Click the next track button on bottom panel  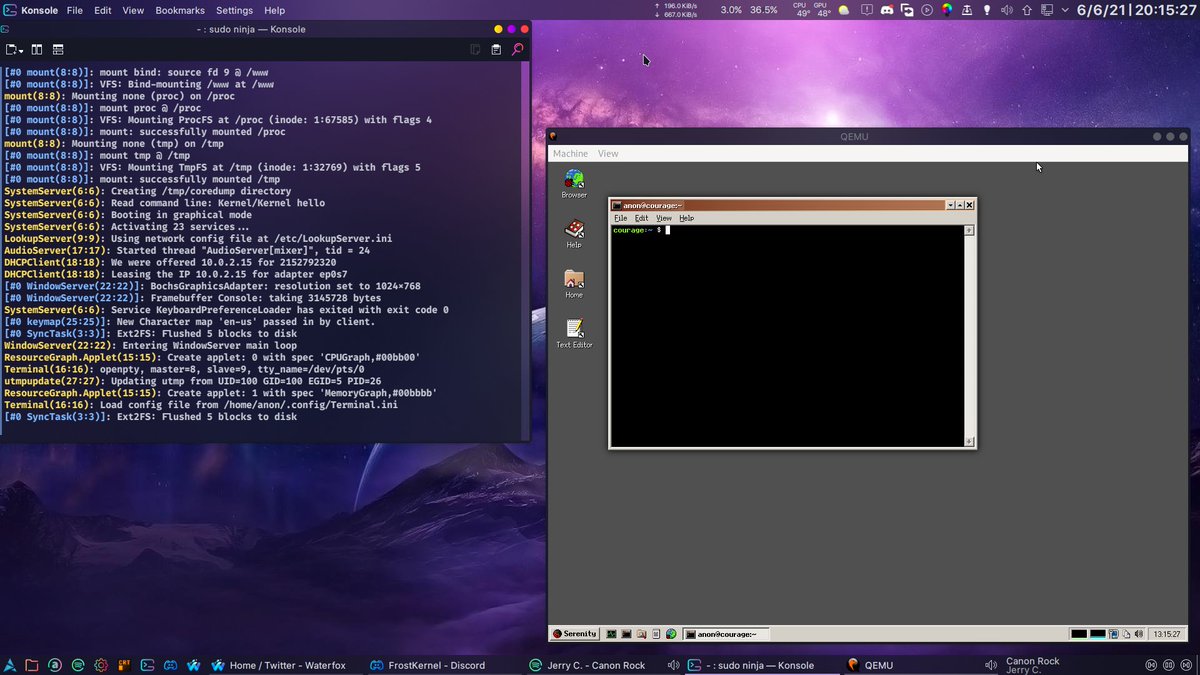(x=1185, y=665)
